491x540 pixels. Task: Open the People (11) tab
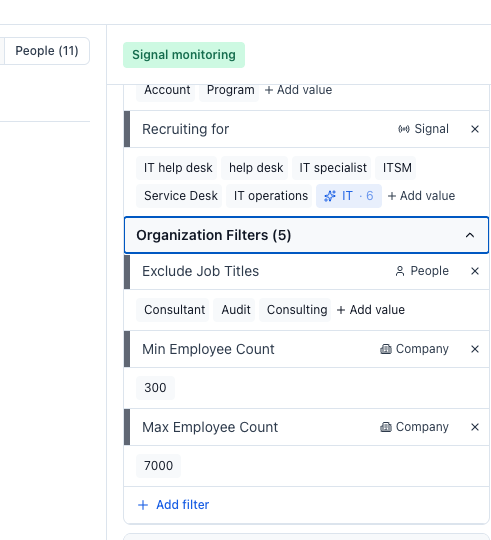click(47, 51)
